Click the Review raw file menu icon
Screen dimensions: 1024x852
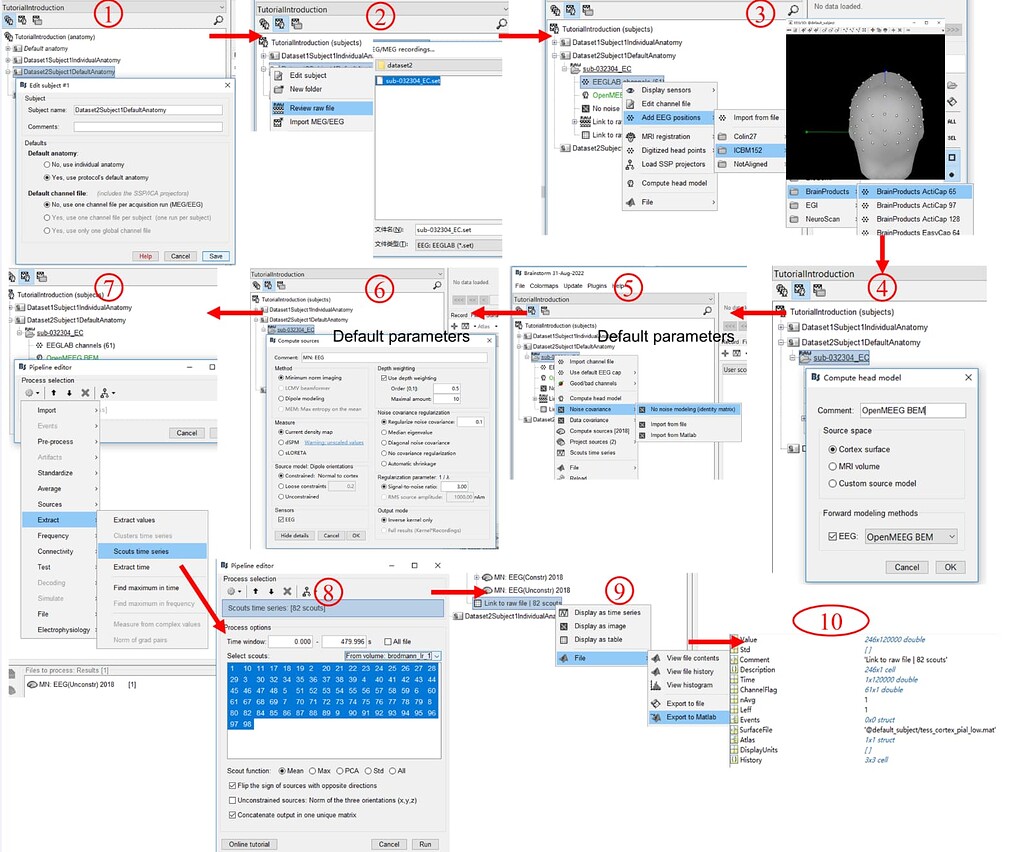278,107
